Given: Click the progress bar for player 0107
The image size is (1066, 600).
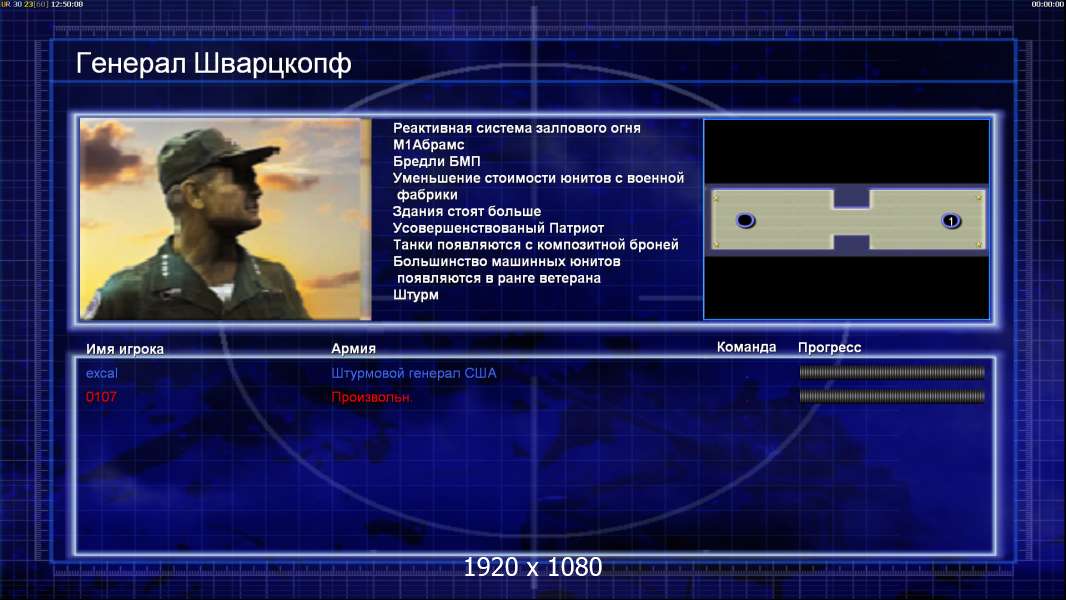Looking at the screenshot, I should [x=892, y=396].
